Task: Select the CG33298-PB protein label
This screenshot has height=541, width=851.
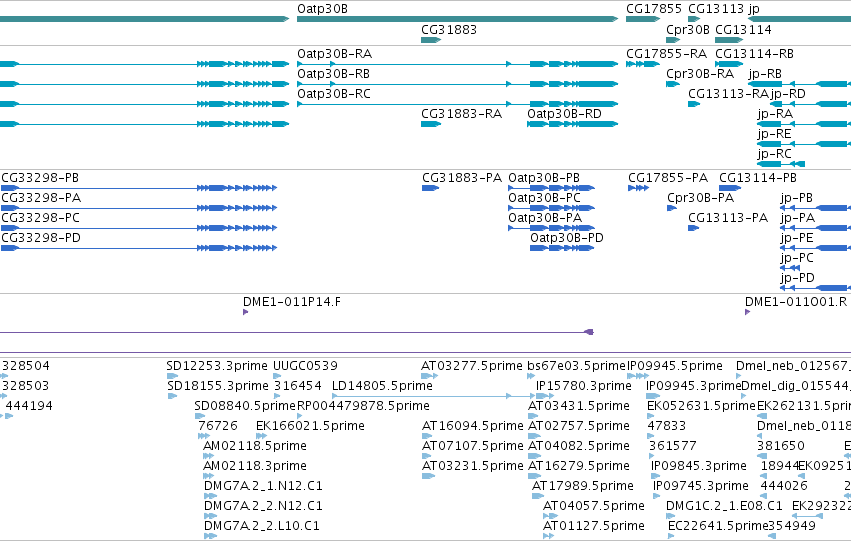Action: (40, 178)
